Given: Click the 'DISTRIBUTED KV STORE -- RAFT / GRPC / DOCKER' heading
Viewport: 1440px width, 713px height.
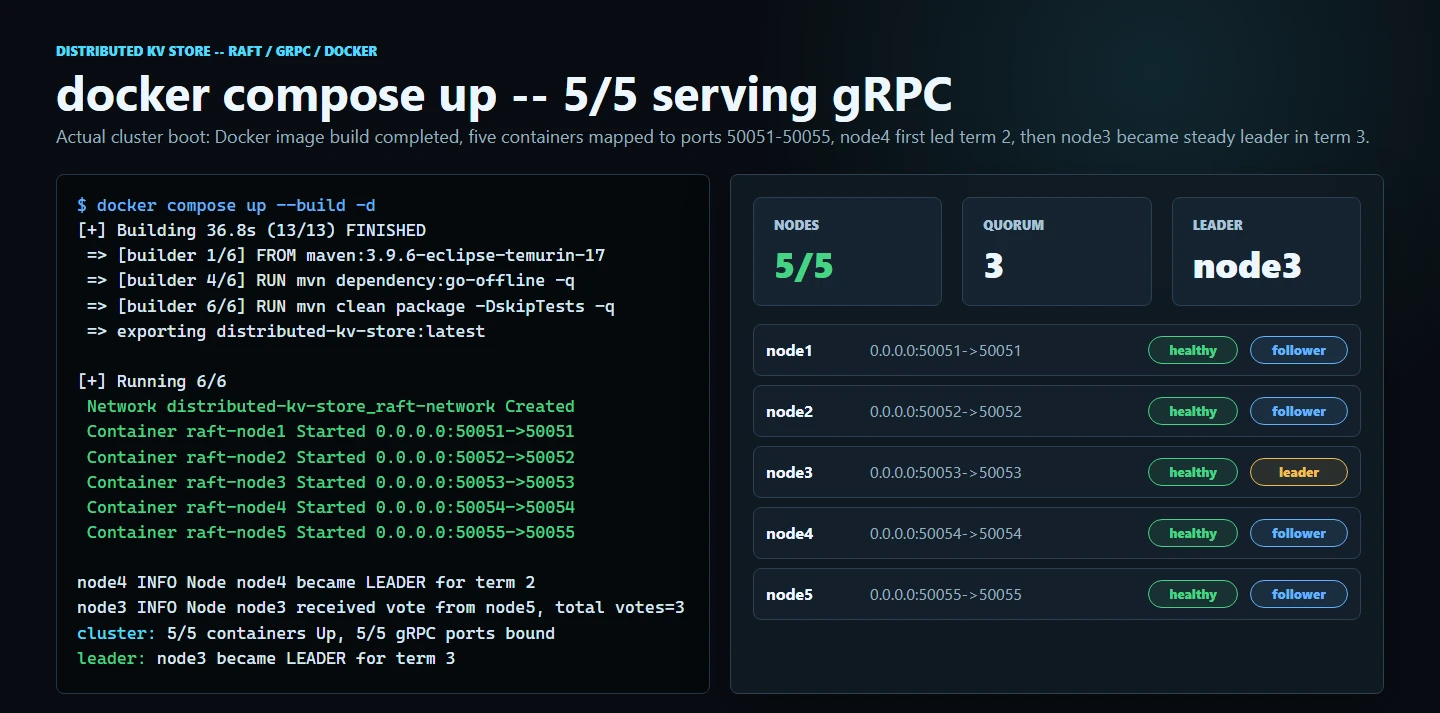Looking at the screenshot, I should (x=217, y=51).
